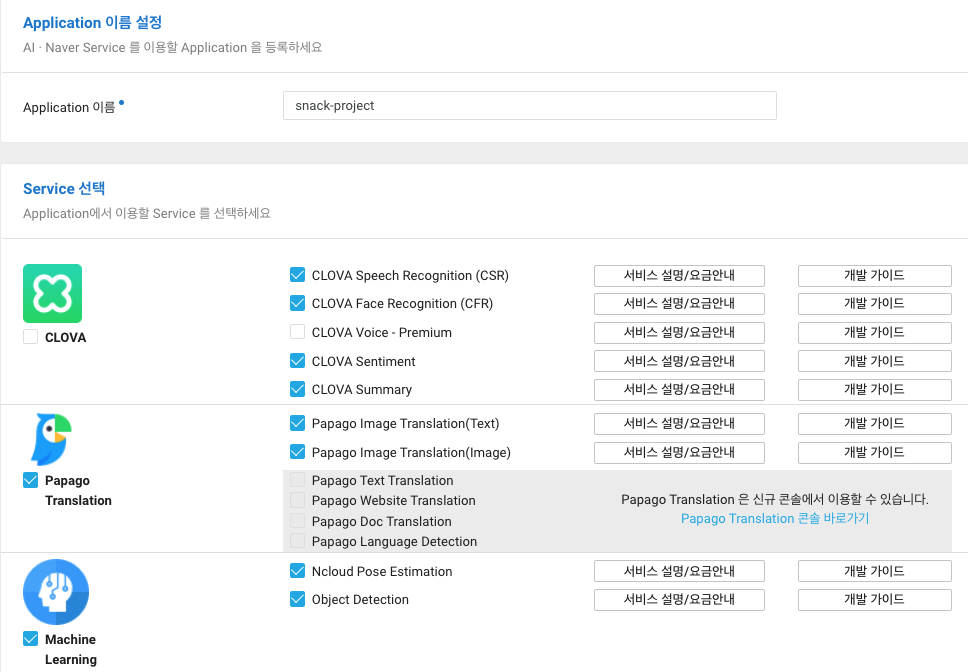Open 개발 가이드 for CLOVA Face Recognition
Screen dimensions: 968x672
pyautogui.click(x=874, y=304)
